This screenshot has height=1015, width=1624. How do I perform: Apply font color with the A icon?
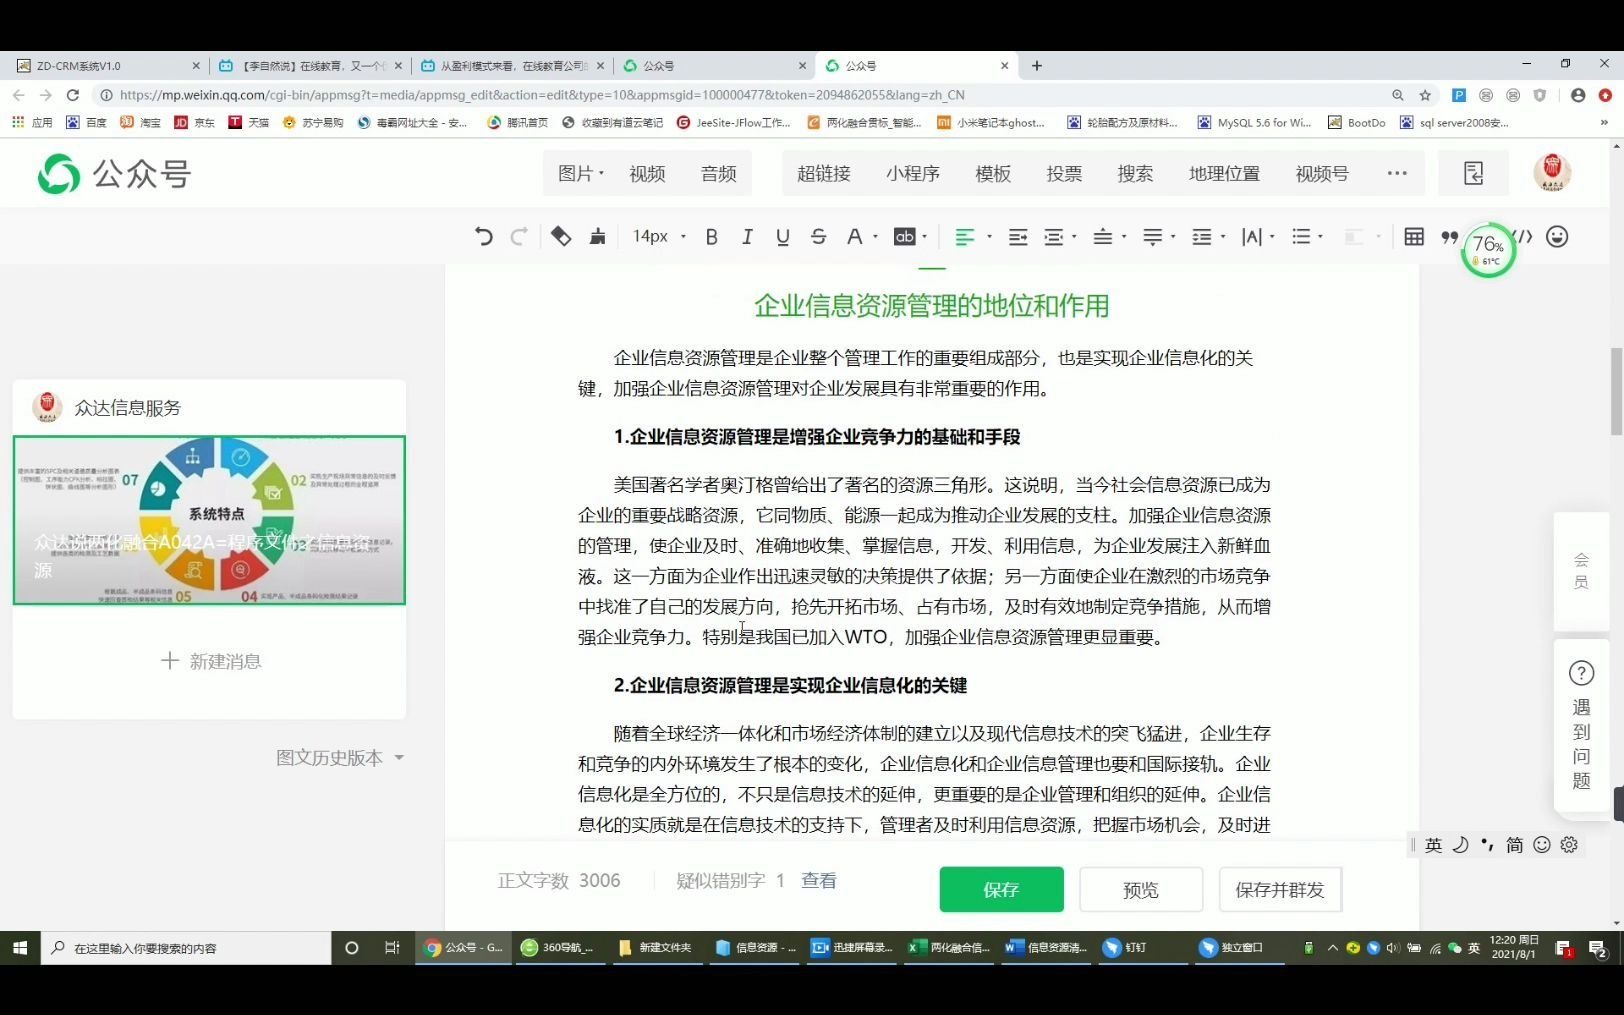(854, 237)
